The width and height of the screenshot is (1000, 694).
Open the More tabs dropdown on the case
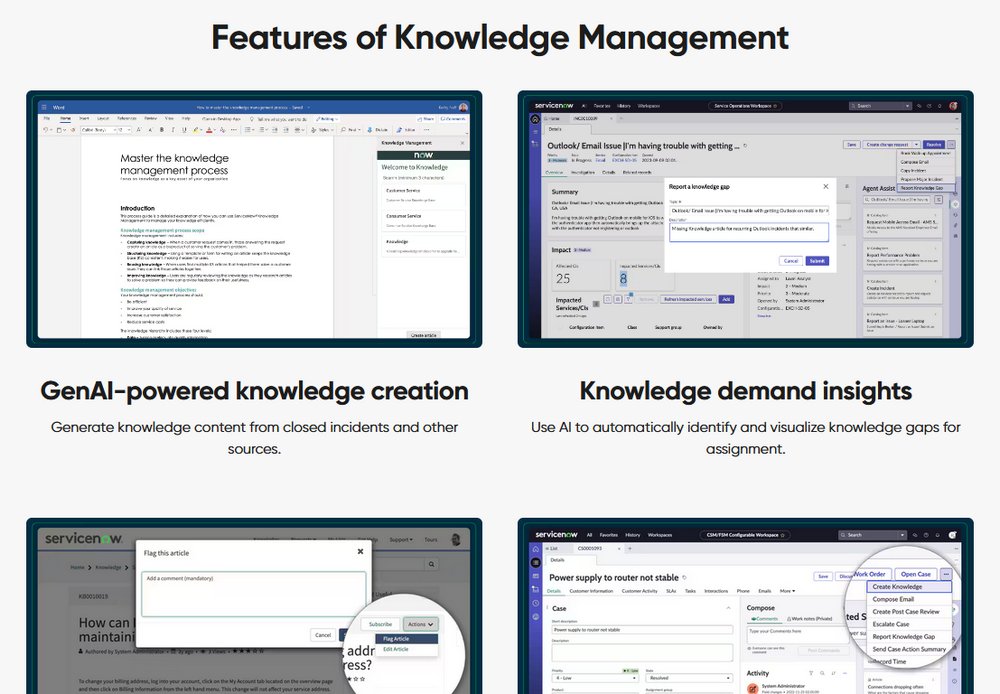[788, 591]
